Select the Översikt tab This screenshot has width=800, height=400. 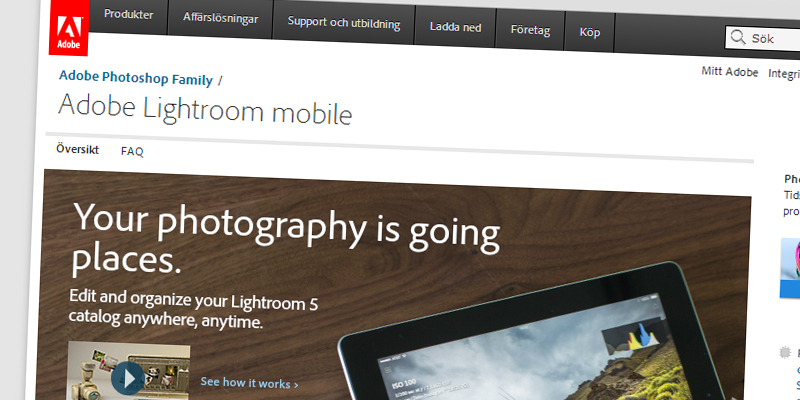pos(78,149)
